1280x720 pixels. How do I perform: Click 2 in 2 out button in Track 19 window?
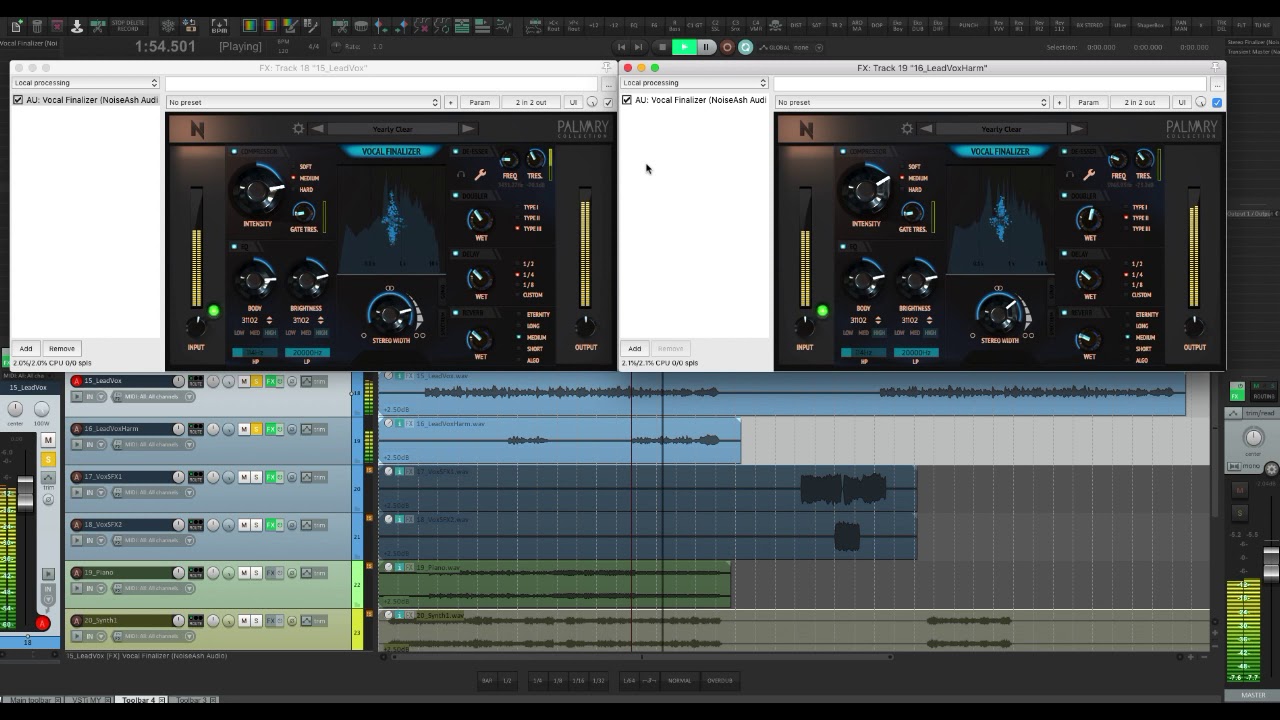[x=1140, y=102]
